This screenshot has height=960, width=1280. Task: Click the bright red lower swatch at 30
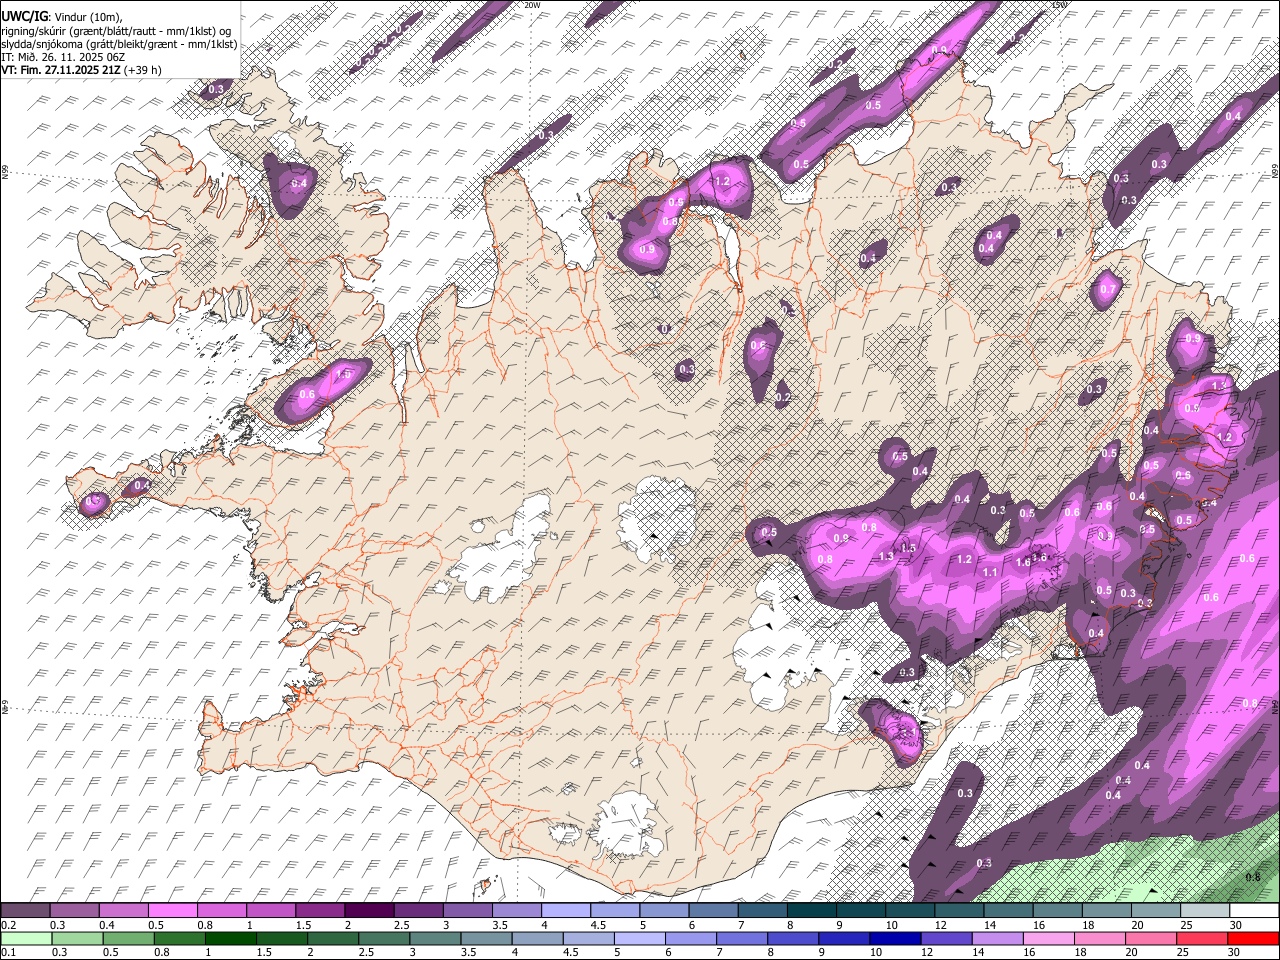point(1253,938)
